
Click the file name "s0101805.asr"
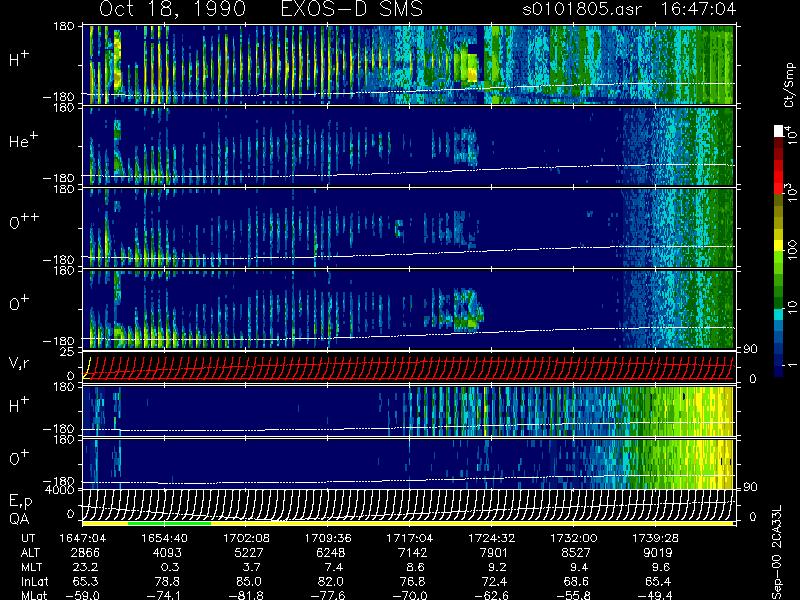click(x=582, y=9)
